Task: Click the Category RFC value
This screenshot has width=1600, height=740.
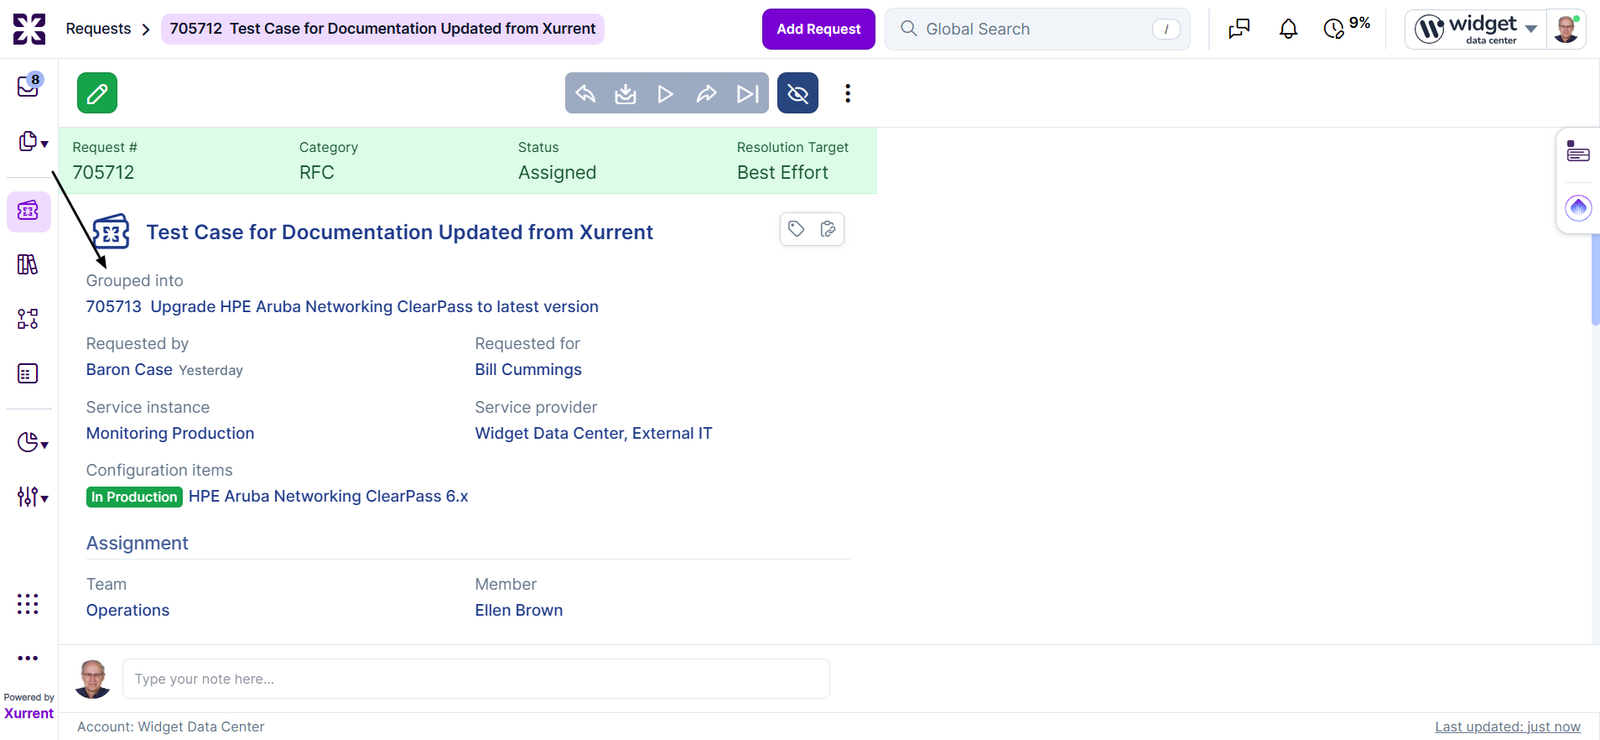Action: [316, 172]
